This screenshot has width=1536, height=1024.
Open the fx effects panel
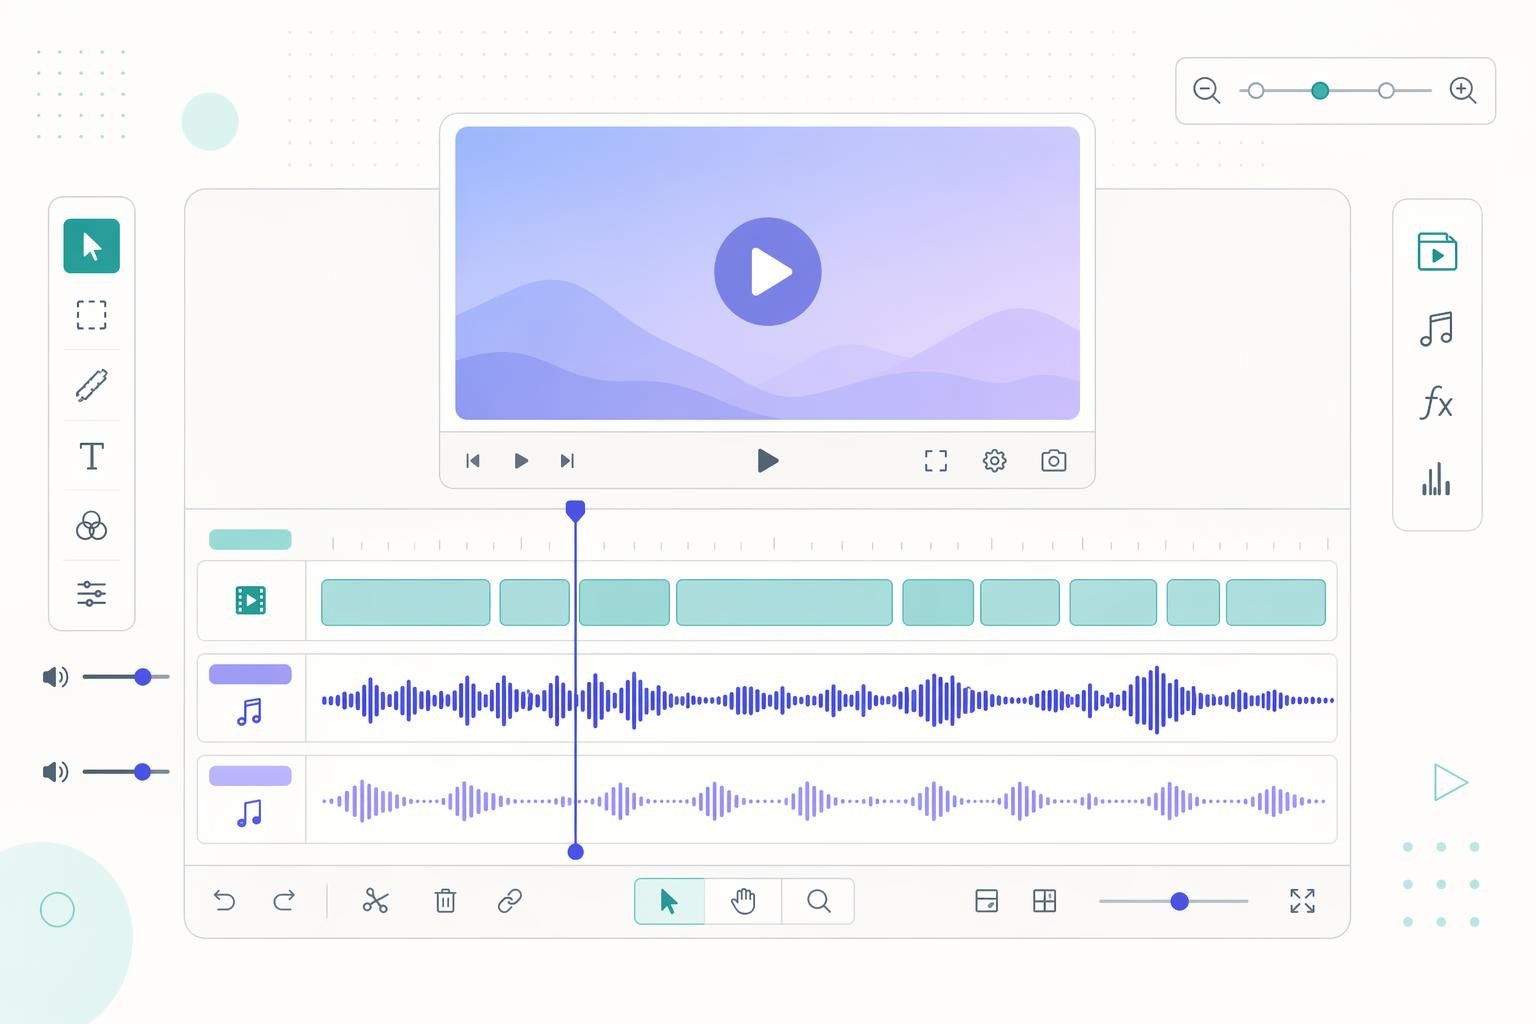pos(1437,405)
